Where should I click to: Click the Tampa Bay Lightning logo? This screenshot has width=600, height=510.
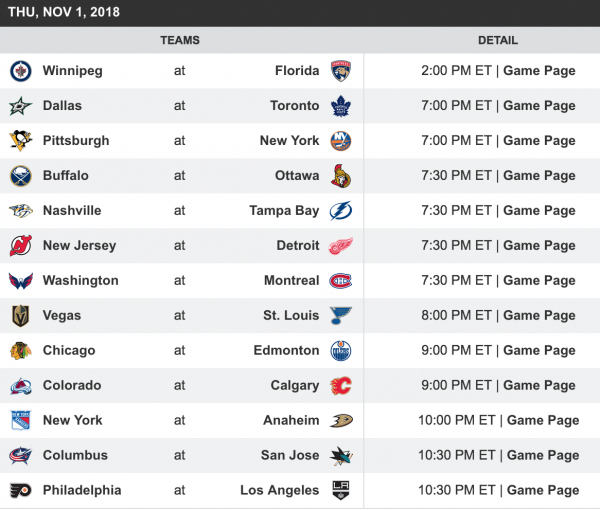(340, 211)
